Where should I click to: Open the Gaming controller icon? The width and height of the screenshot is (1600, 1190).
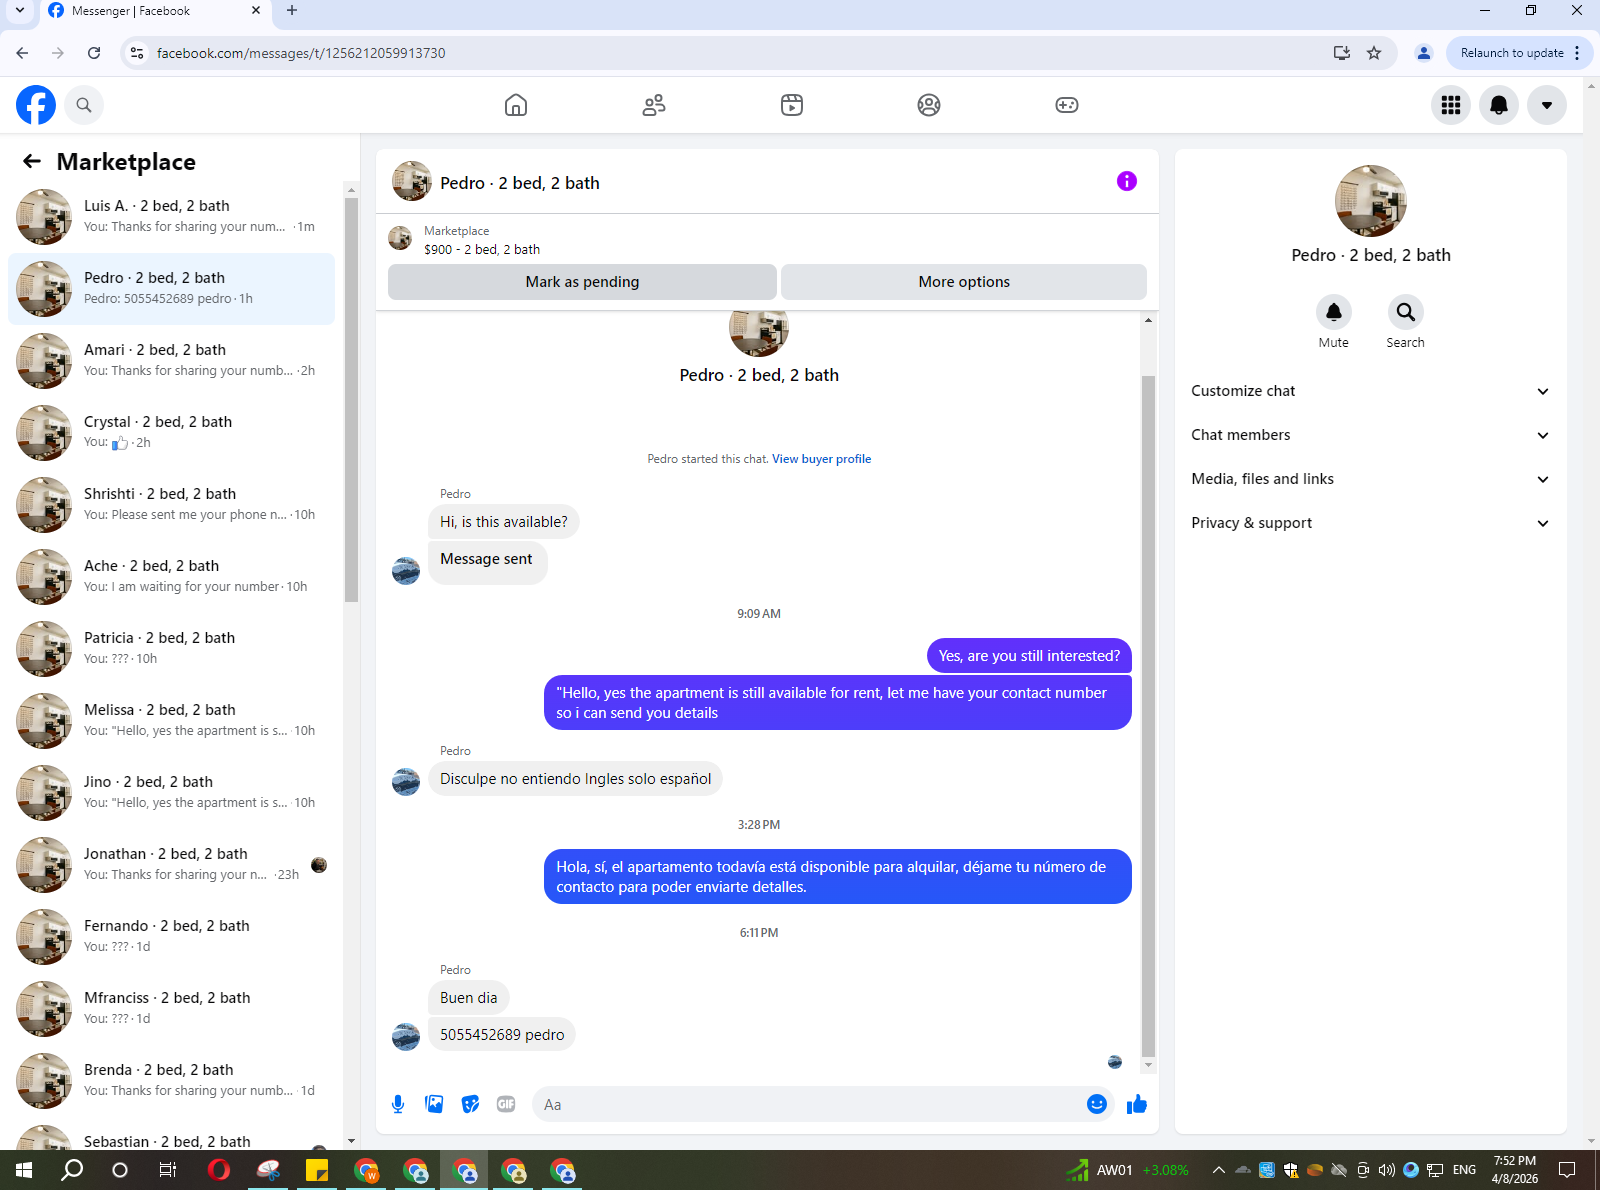tap(1067, 105)
